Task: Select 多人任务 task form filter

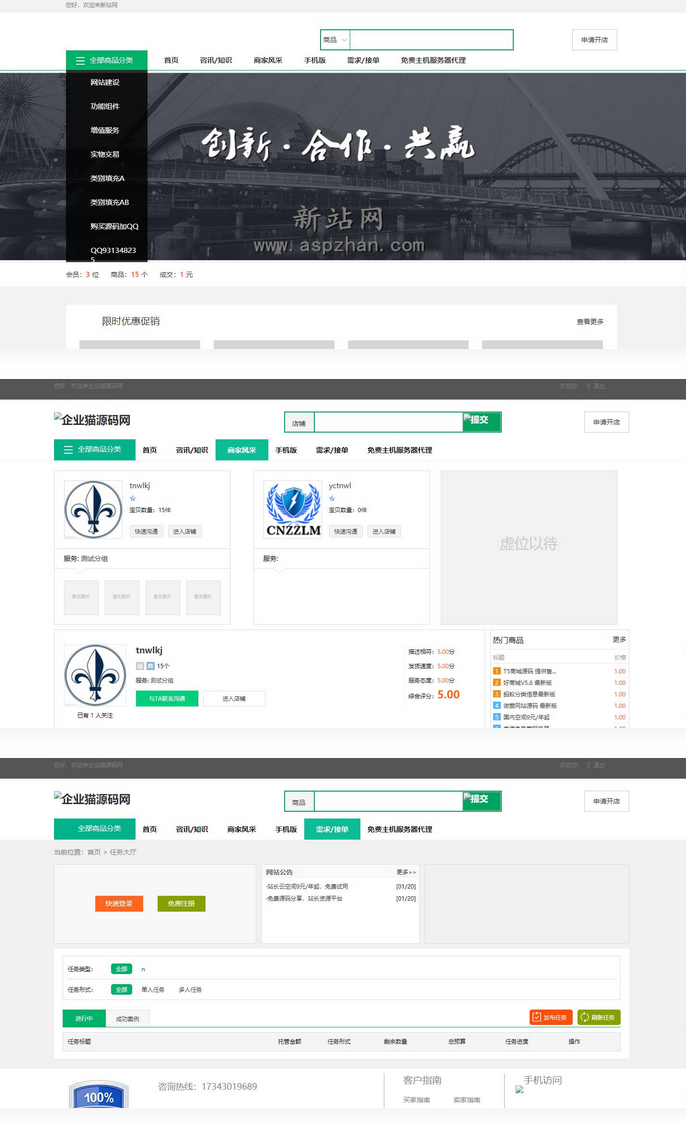Action: click(190, 990)
